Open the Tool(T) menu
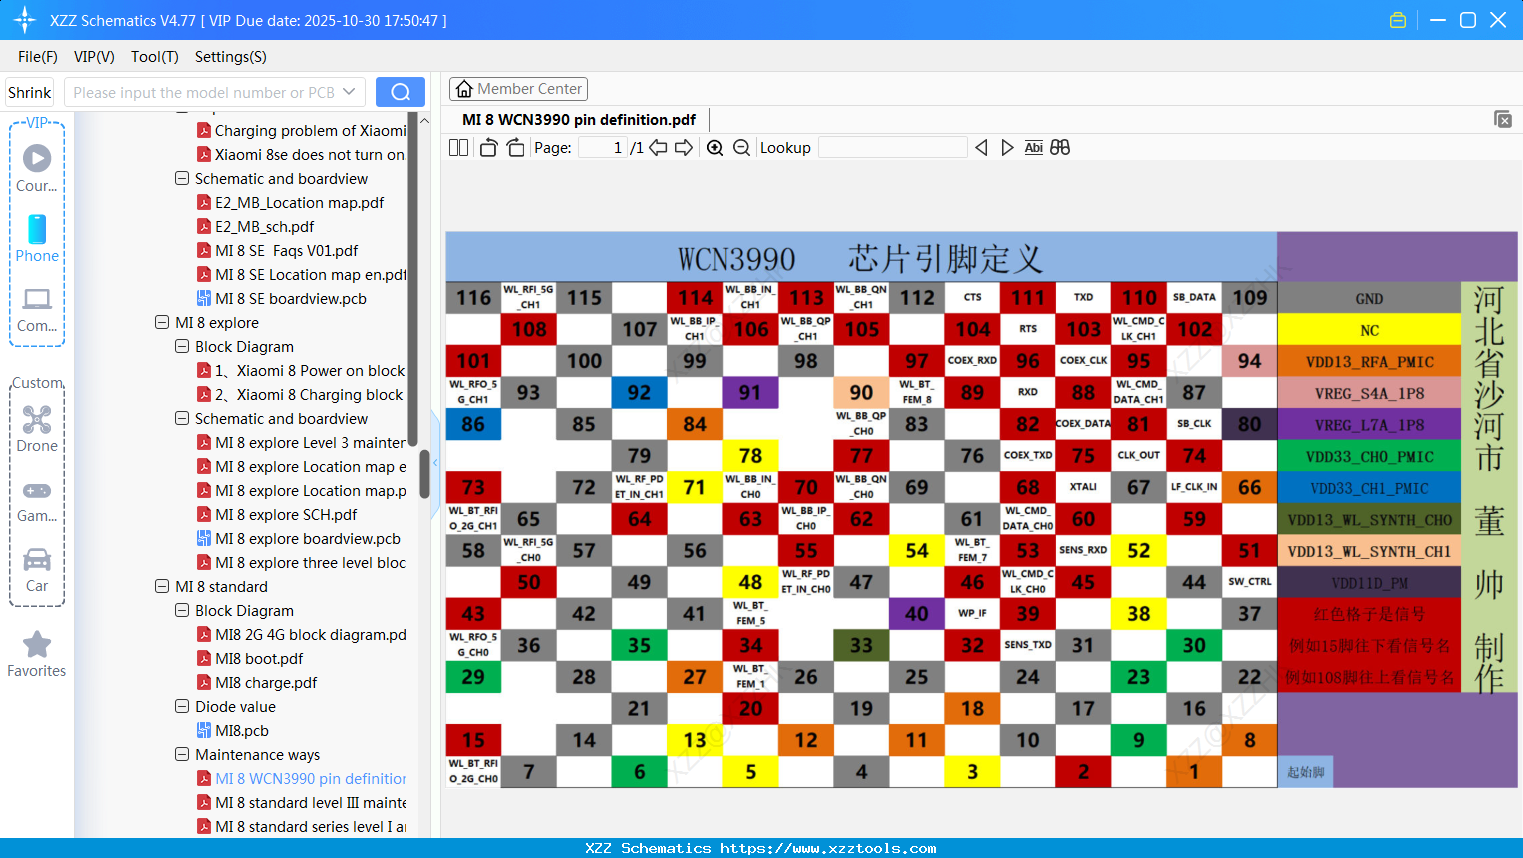 pos(155,57)
